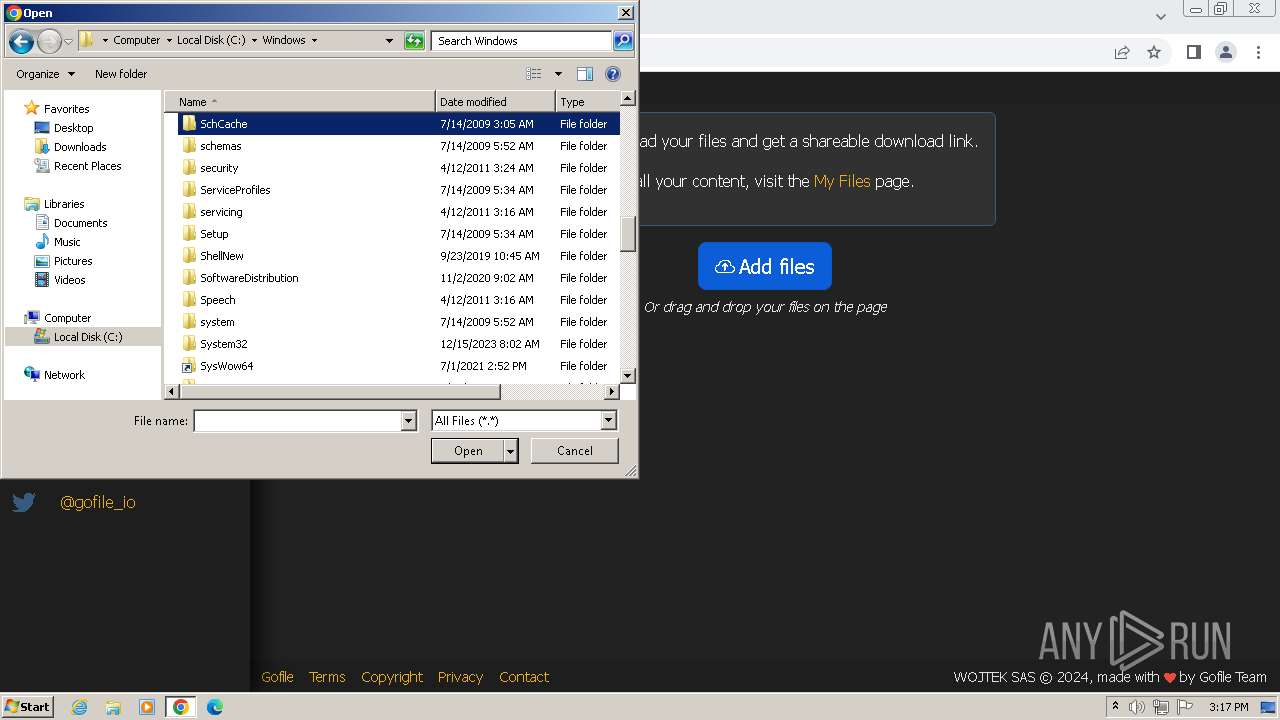This screenshot has height=720, width=1280.
Task: Click the System32 folder icon
Action: (188, 344)
